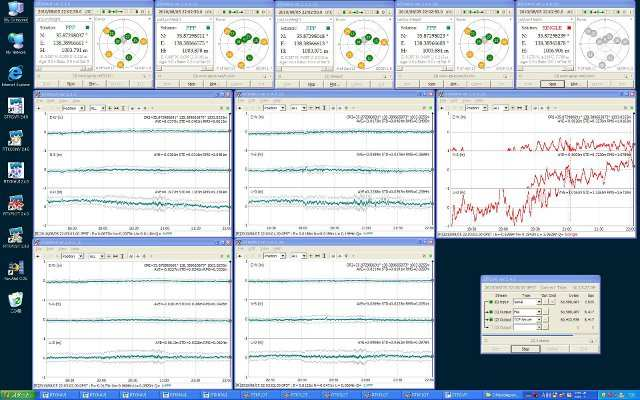Image resolution: width=640 pixels, height=400 pixels.
Task: Click the connect icon in top-middle RTKPLOT toolbar
Action: tap(240, 108)
